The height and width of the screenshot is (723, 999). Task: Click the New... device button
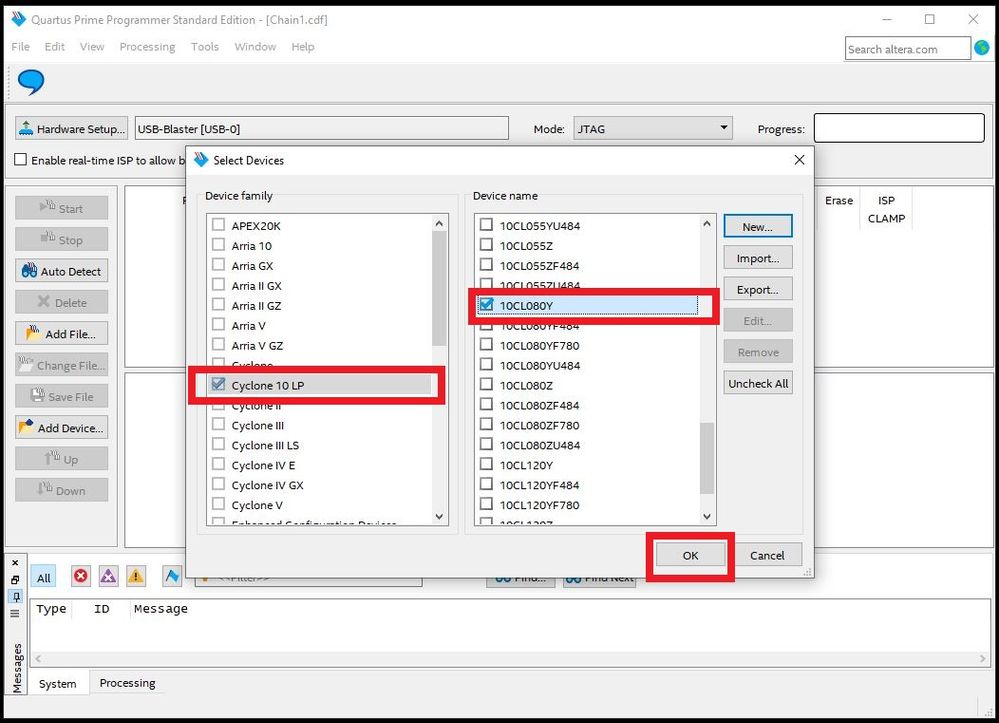click(758, 227)
